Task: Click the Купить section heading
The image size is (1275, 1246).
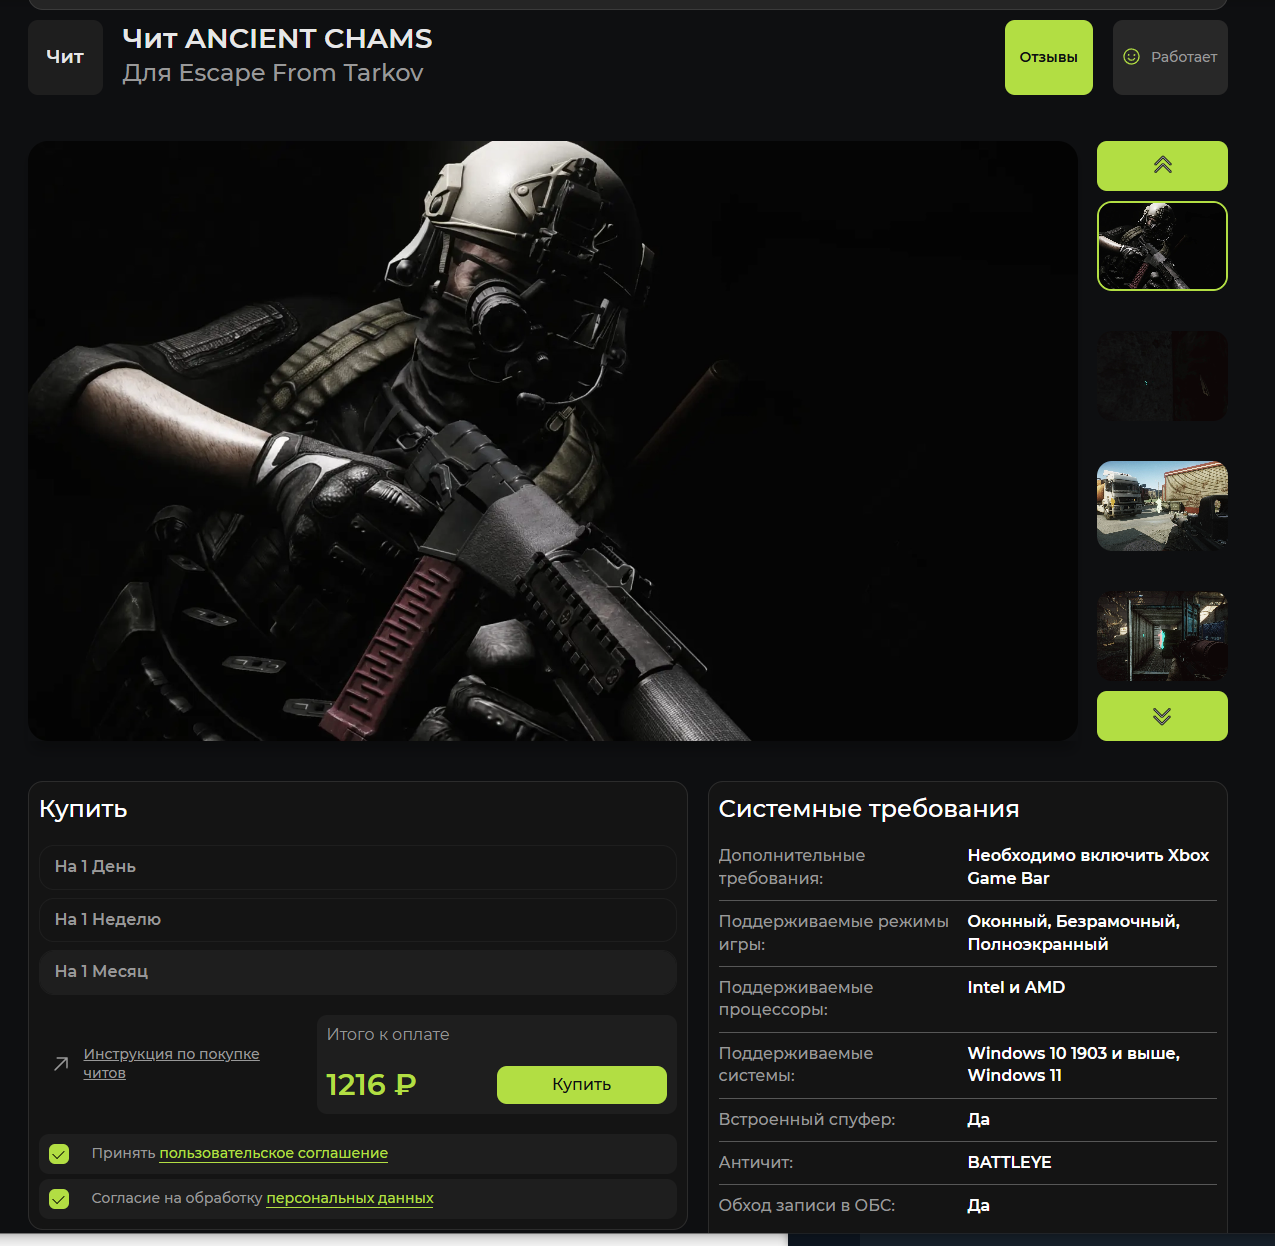Action: (x=83, y=809)
